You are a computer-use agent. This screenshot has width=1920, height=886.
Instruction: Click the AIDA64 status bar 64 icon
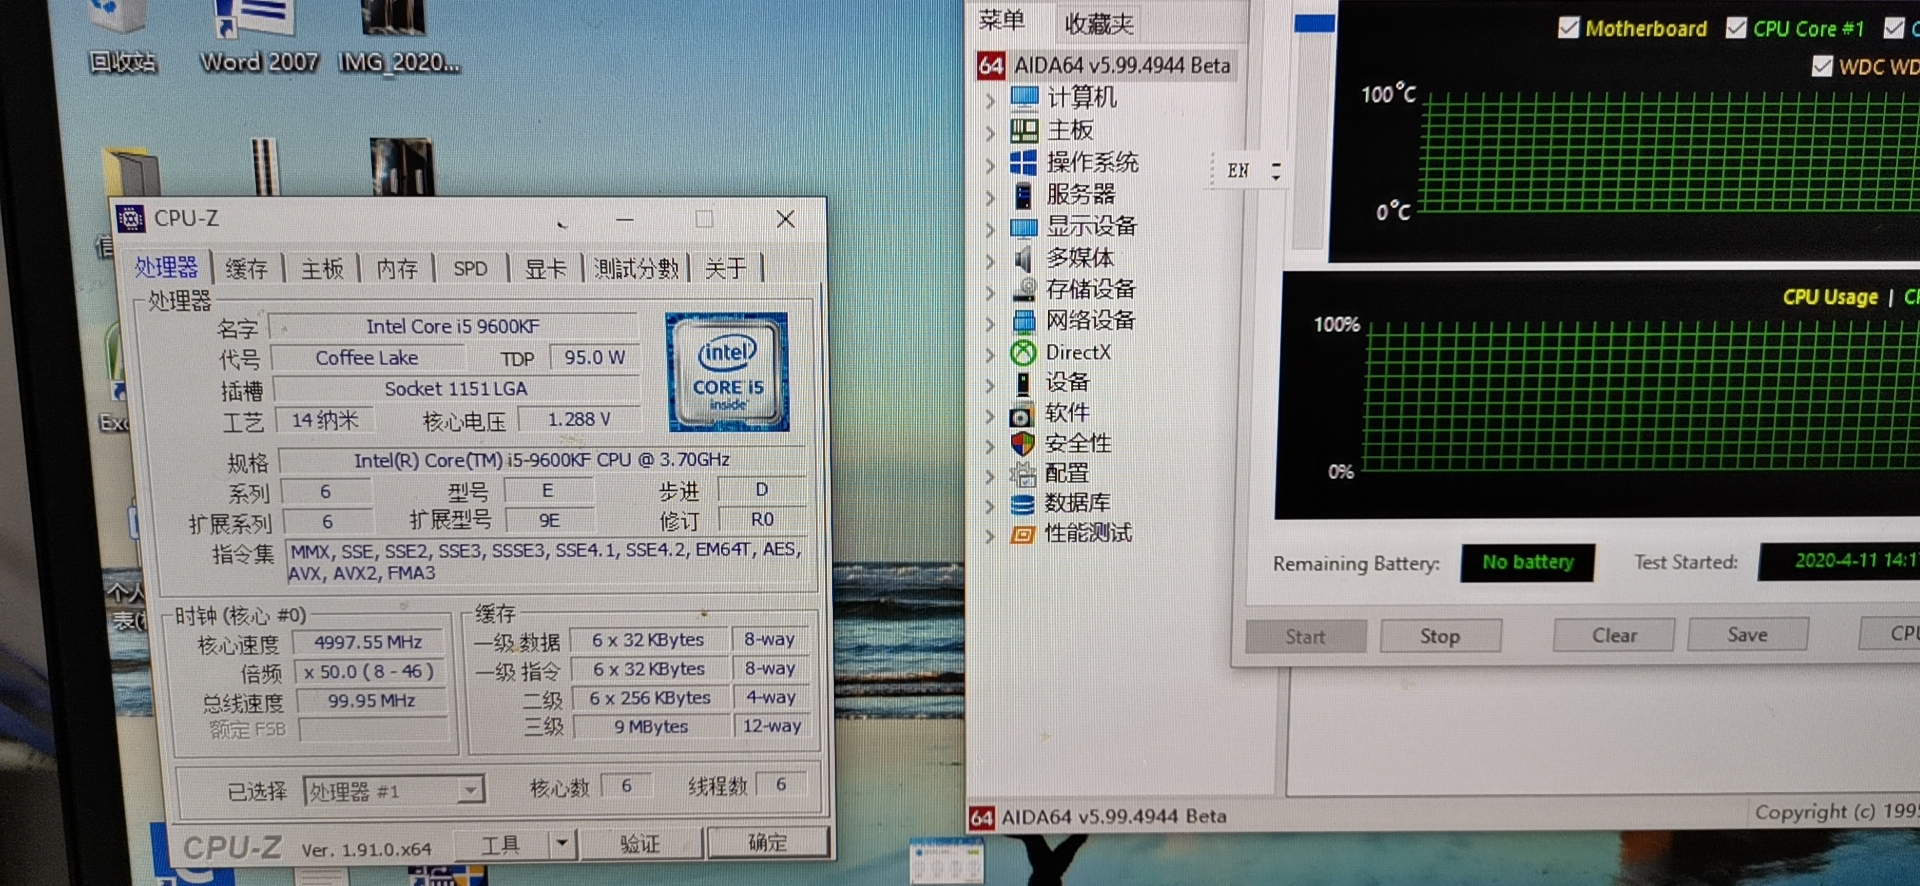tap(982, 818)
